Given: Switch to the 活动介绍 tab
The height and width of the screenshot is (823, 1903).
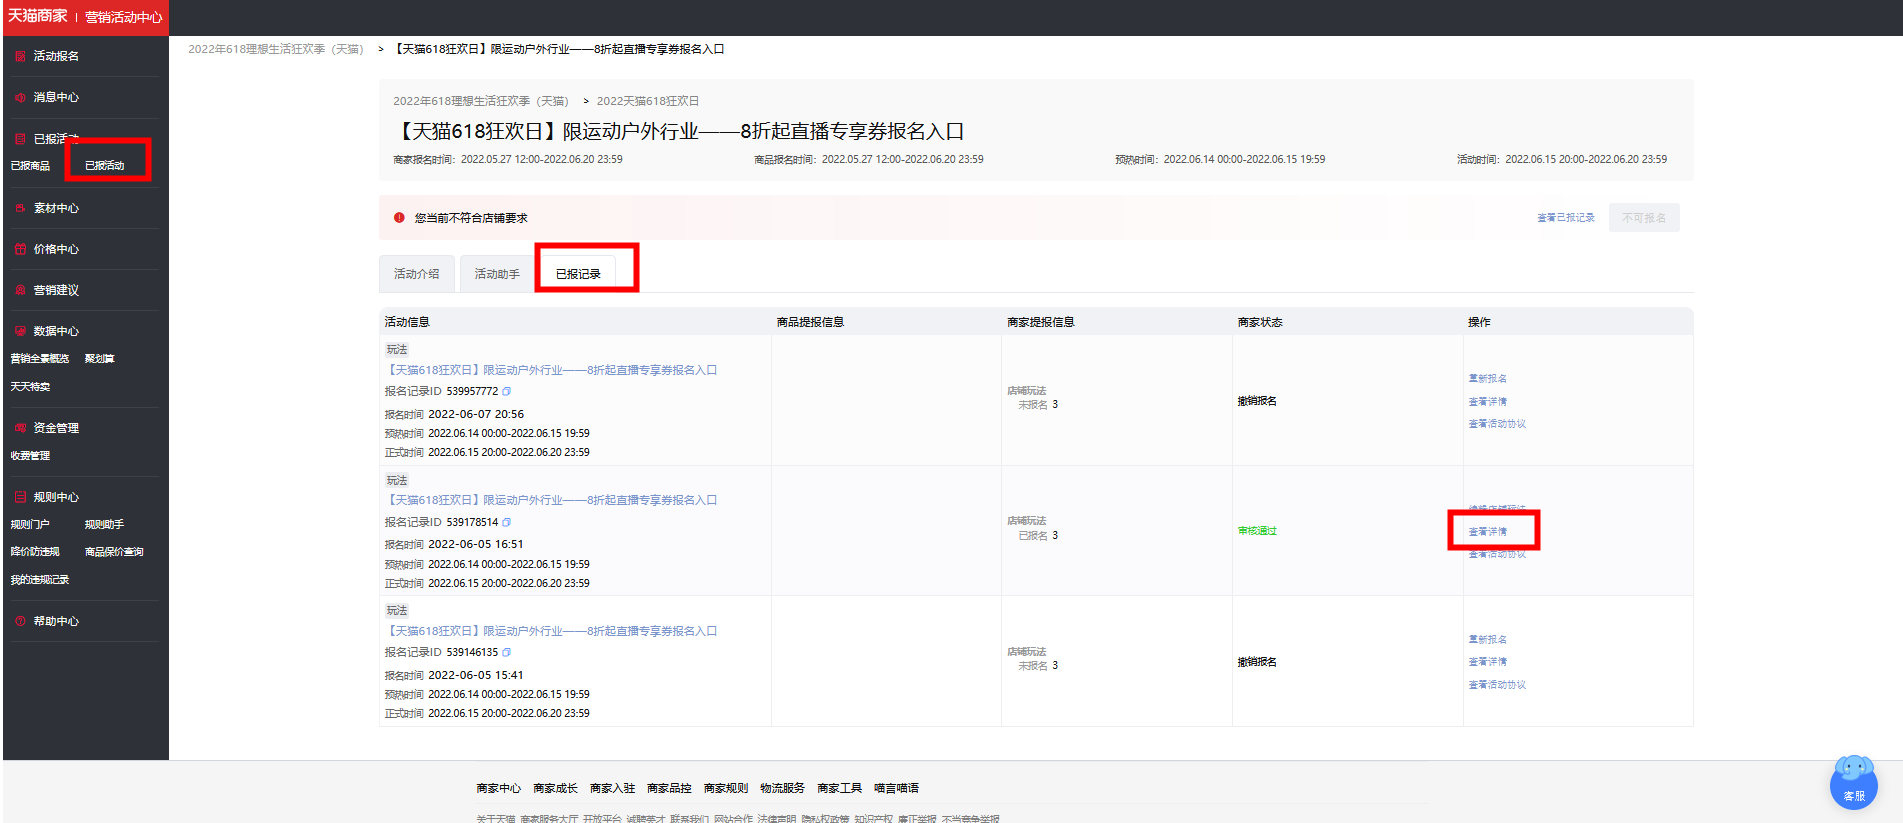Looking at the screenshot, I should (x=417, y=274).
